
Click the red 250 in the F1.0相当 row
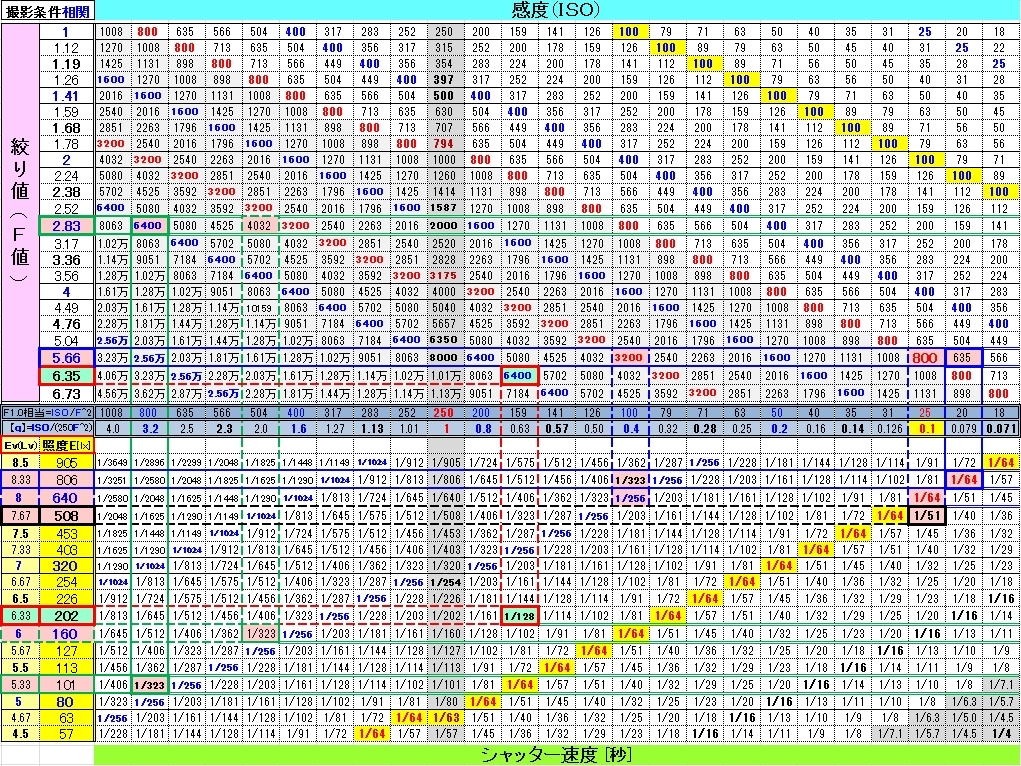click(444, 413)
